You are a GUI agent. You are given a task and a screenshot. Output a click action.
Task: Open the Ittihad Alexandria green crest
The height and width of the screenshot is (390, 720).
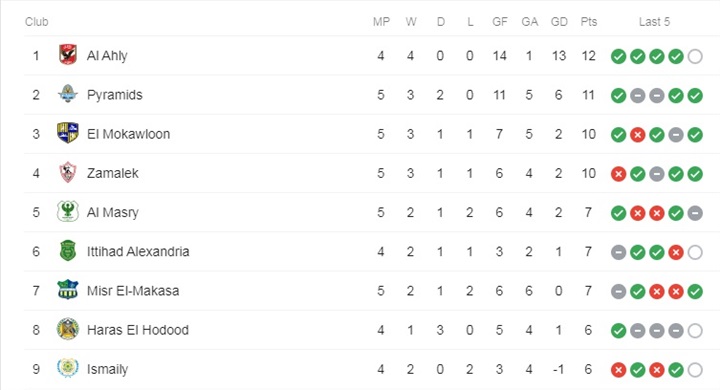pyautogui.click(x=68, y=251)
